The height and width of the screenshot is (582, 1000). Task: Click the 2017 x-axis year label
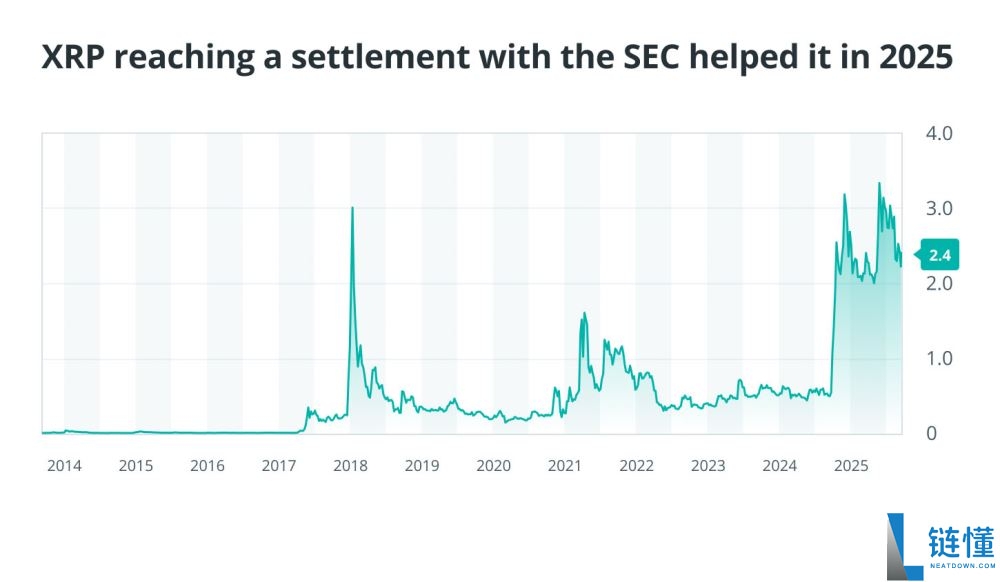pos(279,466)
